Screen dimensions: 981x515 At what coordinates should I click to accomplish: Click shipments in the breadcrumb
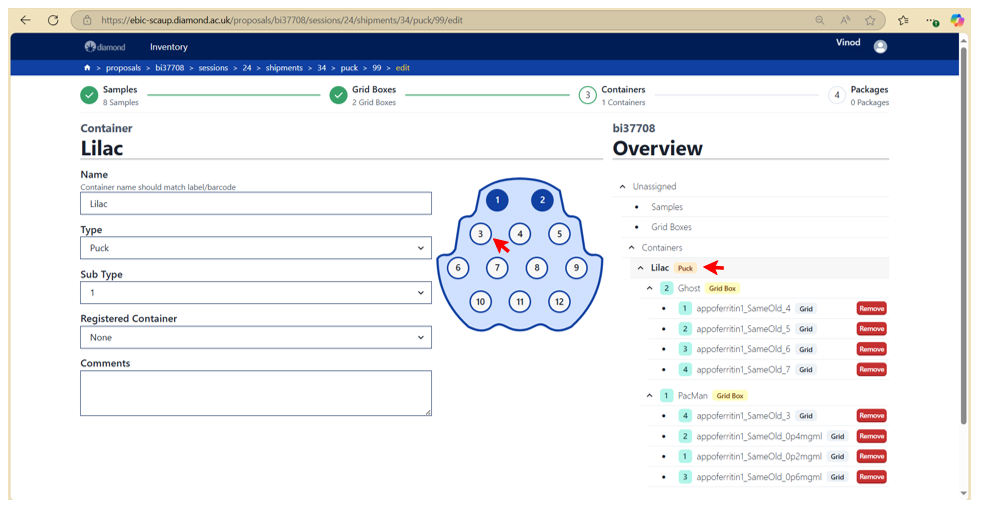click(x=284, y=68)
